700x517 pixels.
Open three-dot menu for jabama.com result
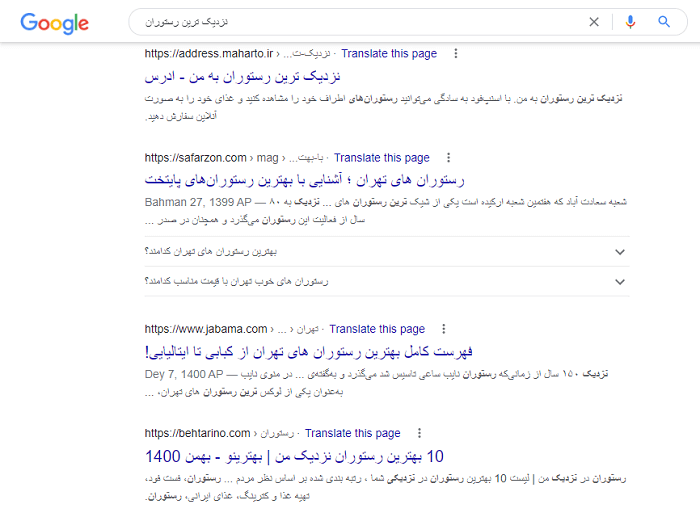[443, 329]
